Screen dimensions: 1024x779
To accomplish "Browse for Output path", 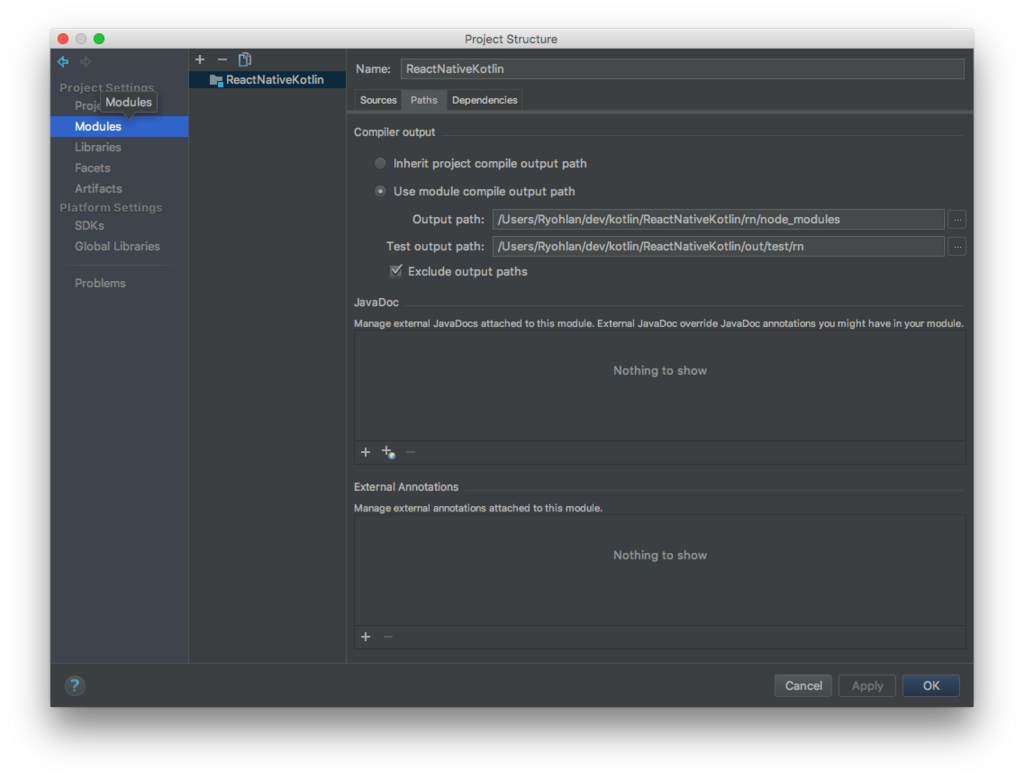I will 957,220.
